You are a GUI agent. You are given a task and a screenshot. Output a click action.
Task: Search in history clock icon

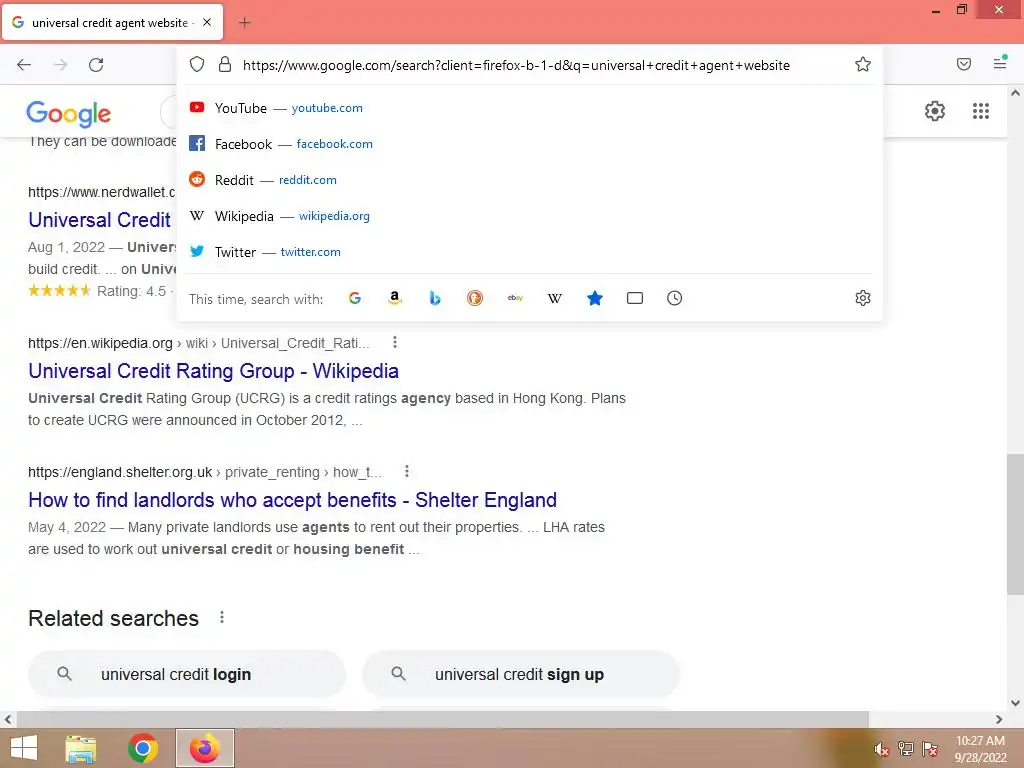coord(675,298)
